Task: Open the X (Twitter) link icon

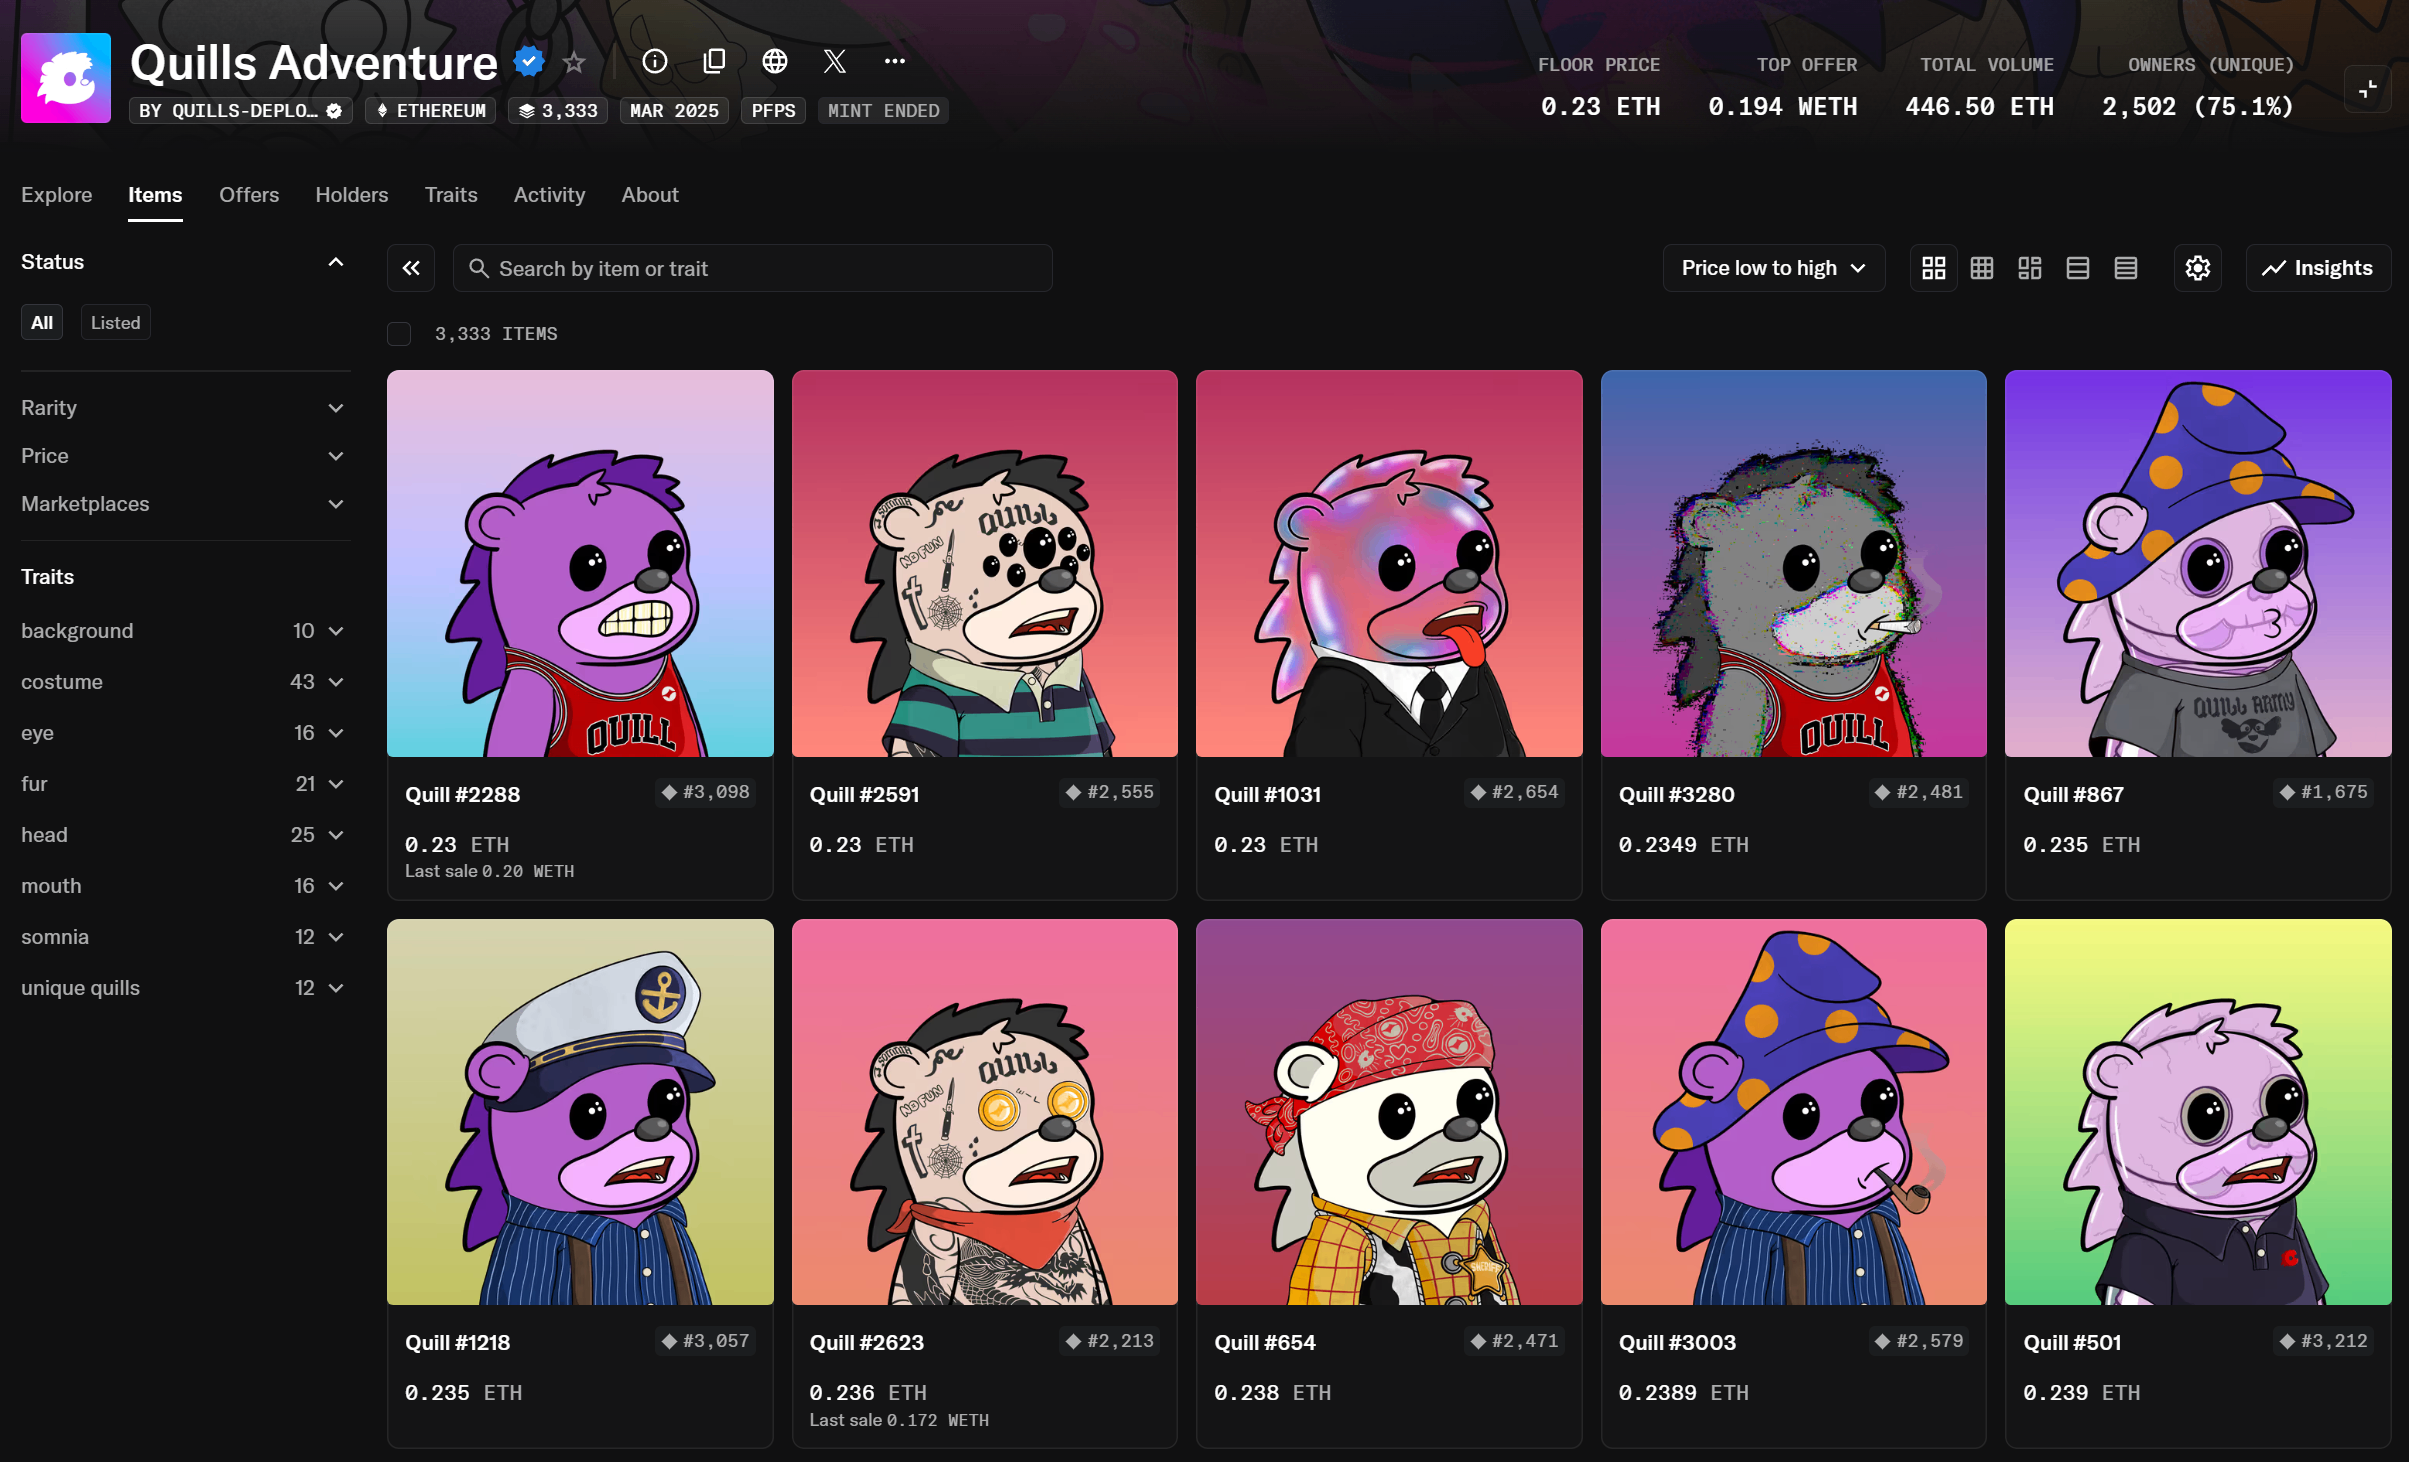Action: [835, 62]
